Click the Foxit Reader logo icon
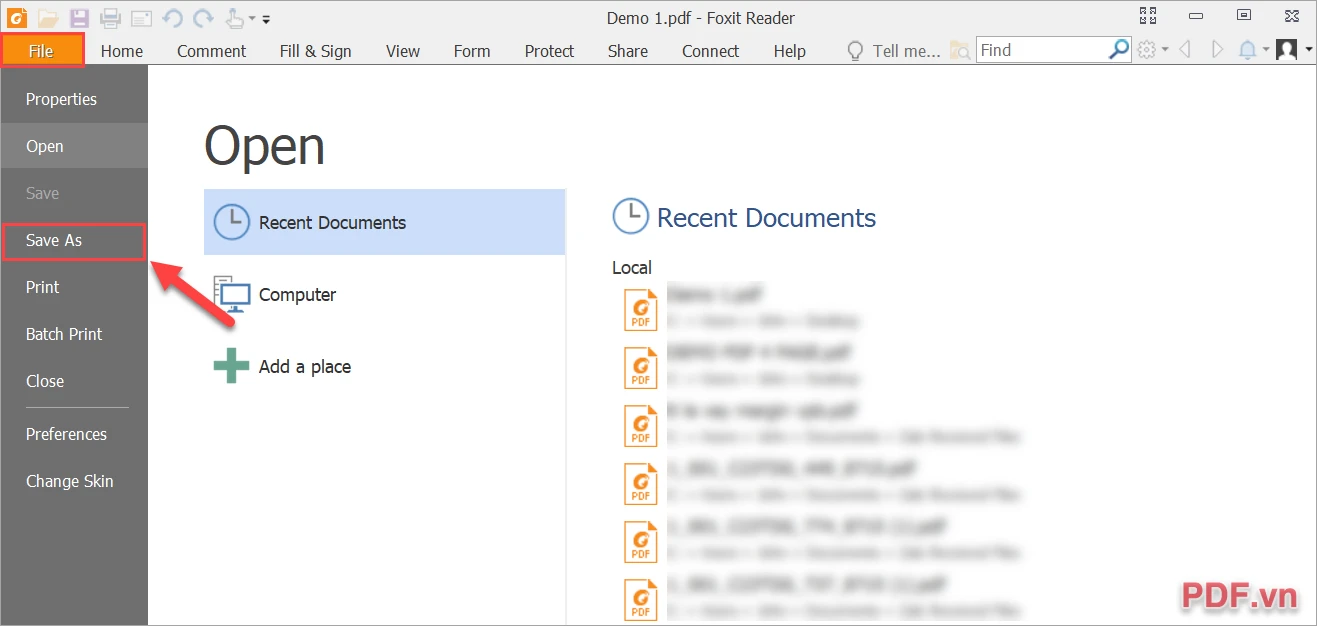This screenshot has width=1317, height=626. 17,17
